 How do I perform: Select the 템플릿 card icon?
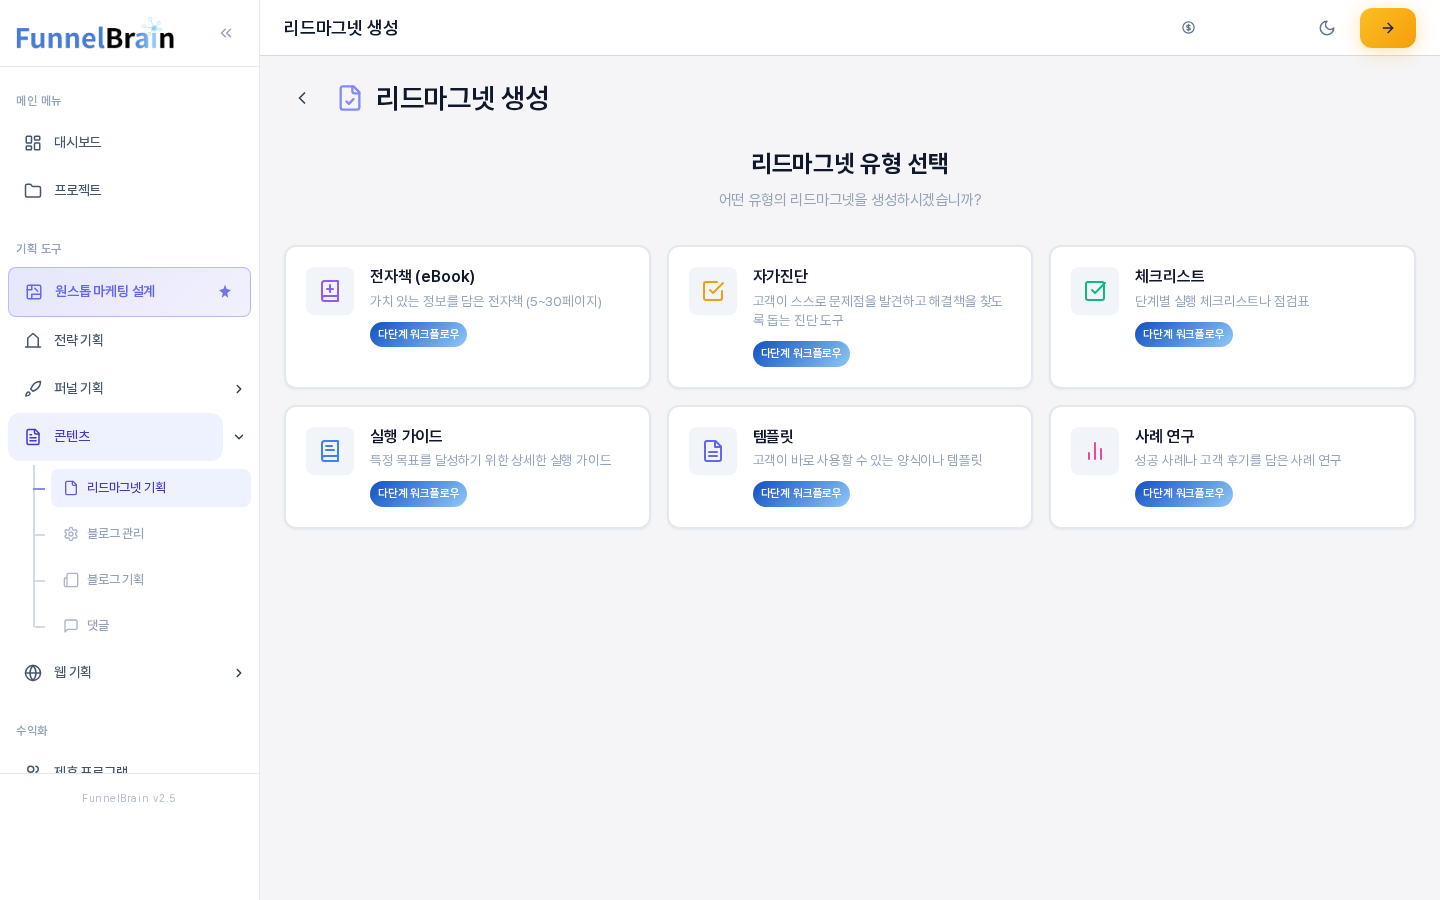click(713, 451)
